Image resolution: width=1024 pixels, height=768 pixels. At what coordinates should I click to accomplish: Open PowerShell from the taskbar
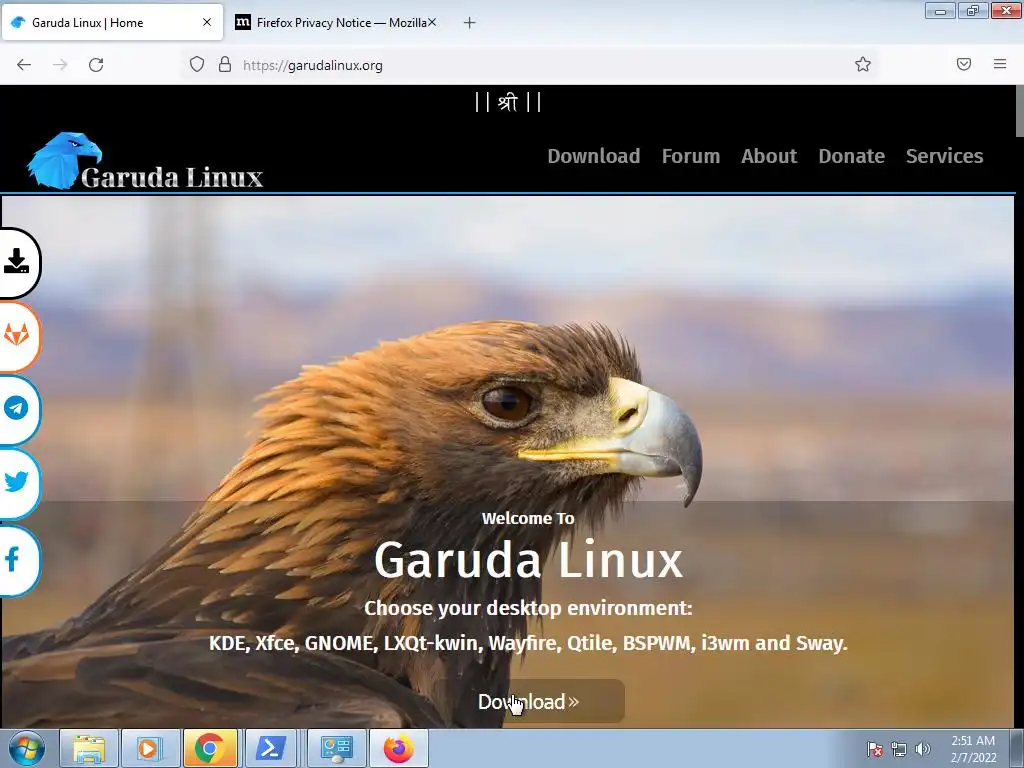(x=270, y=748)
